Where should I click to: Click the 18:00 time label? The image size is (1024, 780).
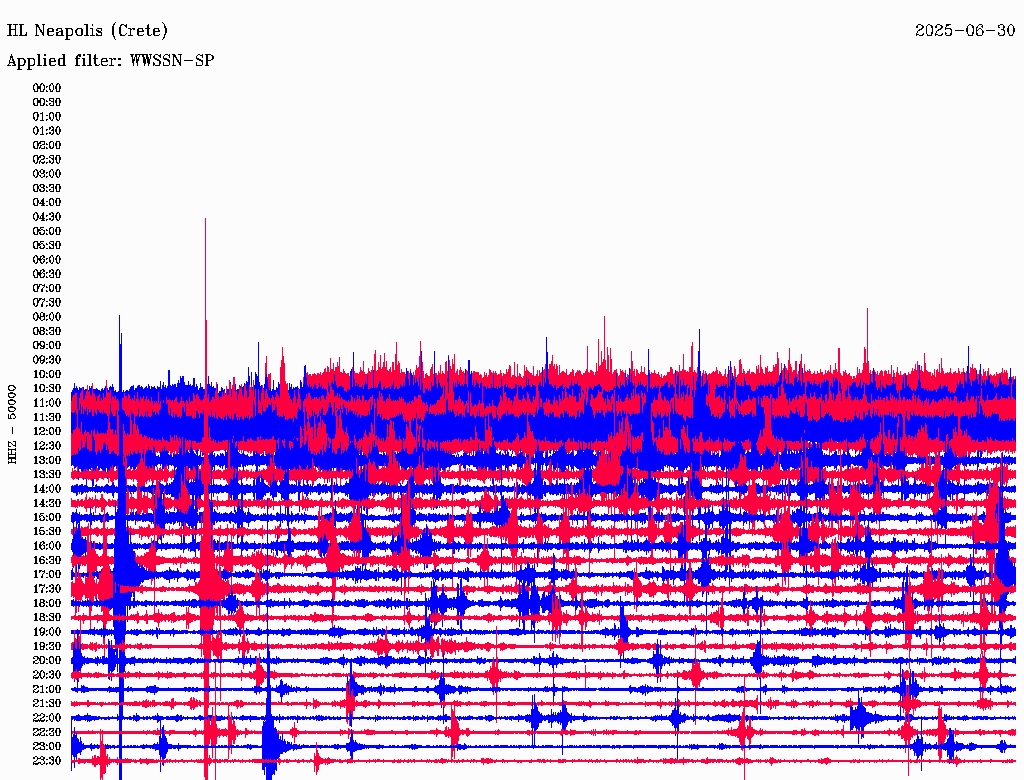tap(47, 603)
